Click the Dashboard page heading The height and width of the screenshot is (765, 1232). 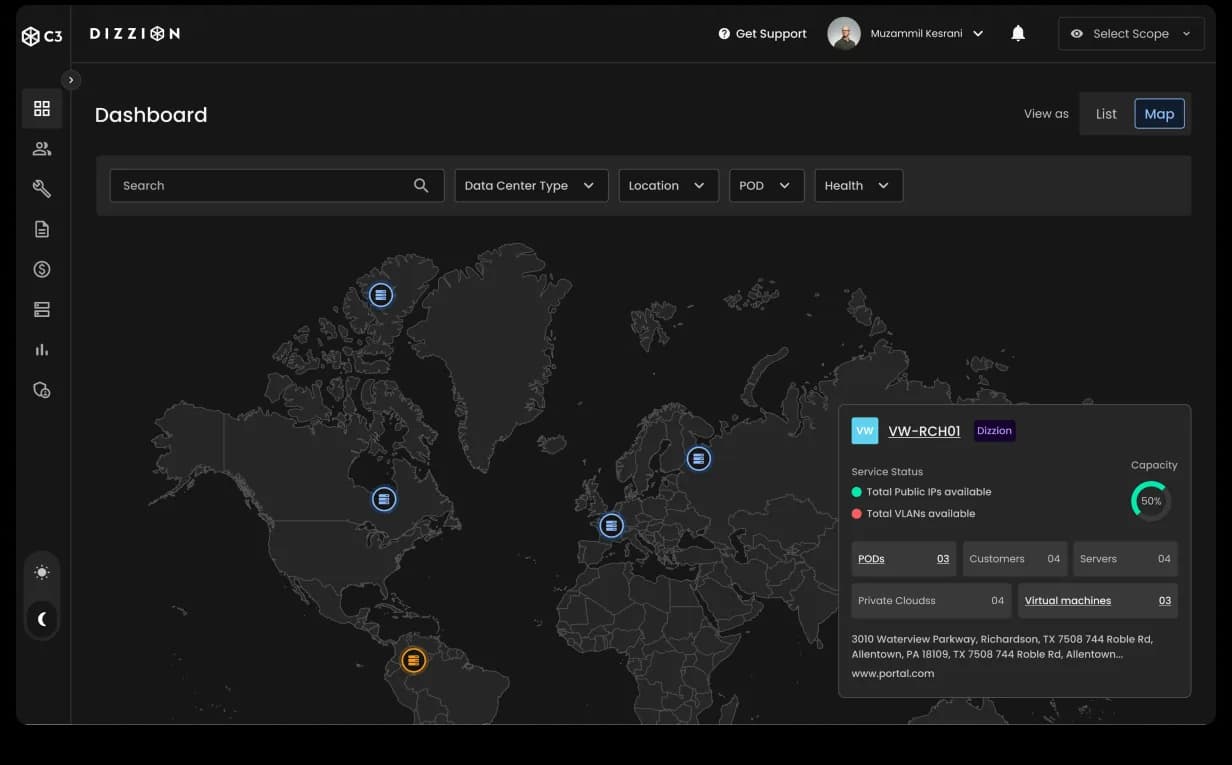(x=151, y=115)
